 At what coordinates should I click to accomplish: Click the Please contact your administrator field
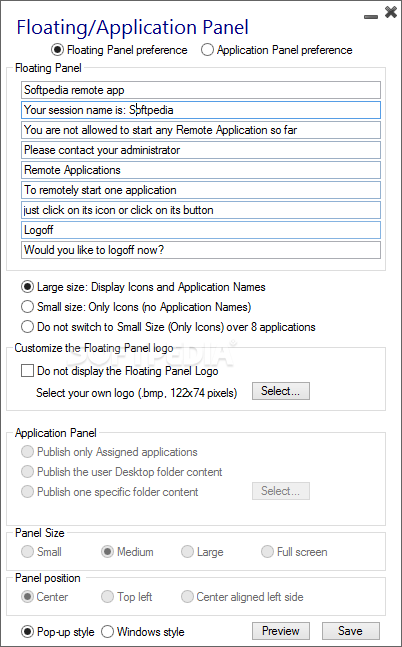coord(201,150)
